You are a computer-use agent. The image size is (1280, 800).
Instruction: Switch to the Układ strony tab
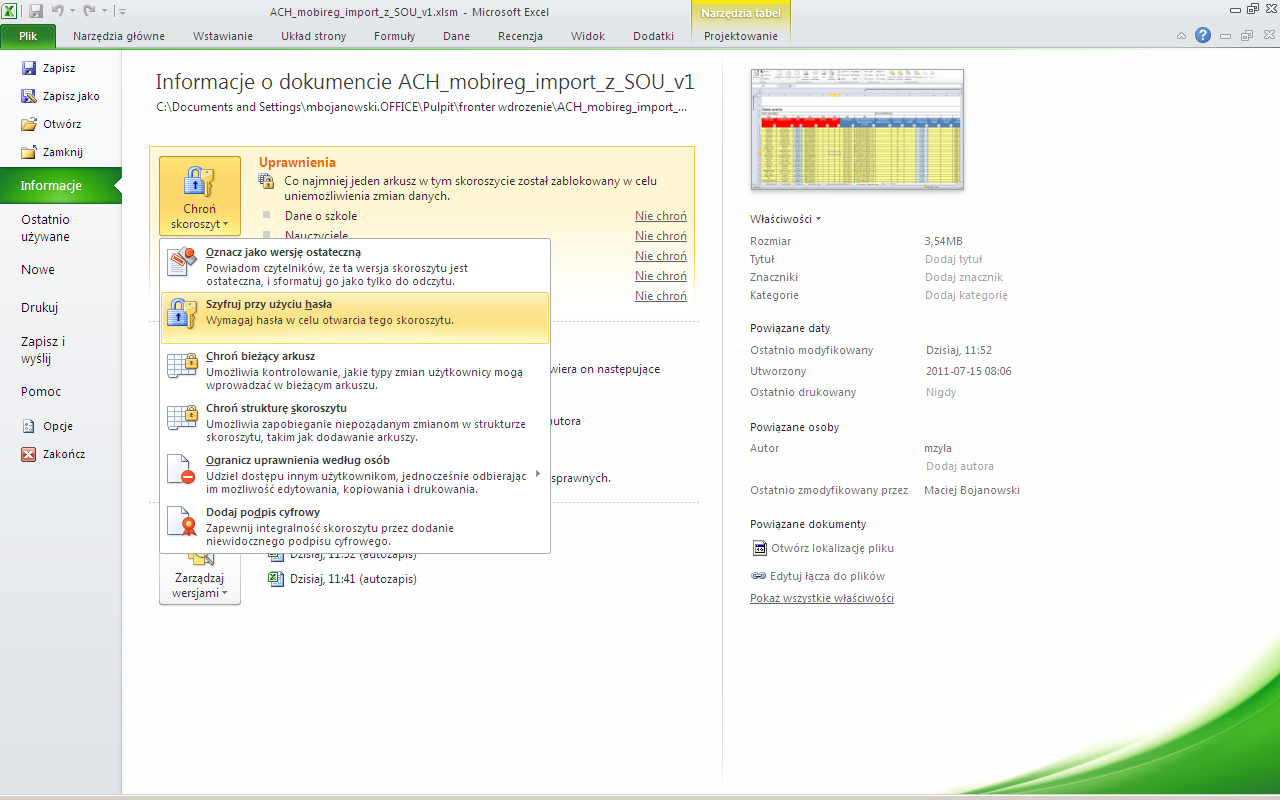click(x=313, y=36)
